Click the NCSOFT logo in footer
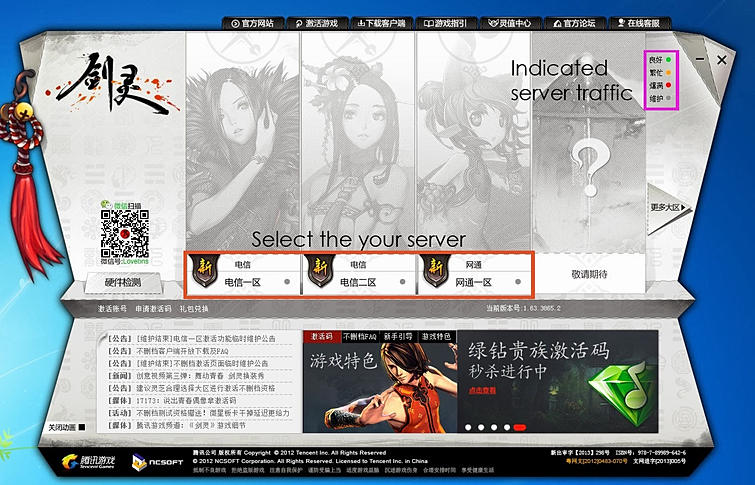The height and width of the screenshot is (485, 755). (x=158, y=462)
